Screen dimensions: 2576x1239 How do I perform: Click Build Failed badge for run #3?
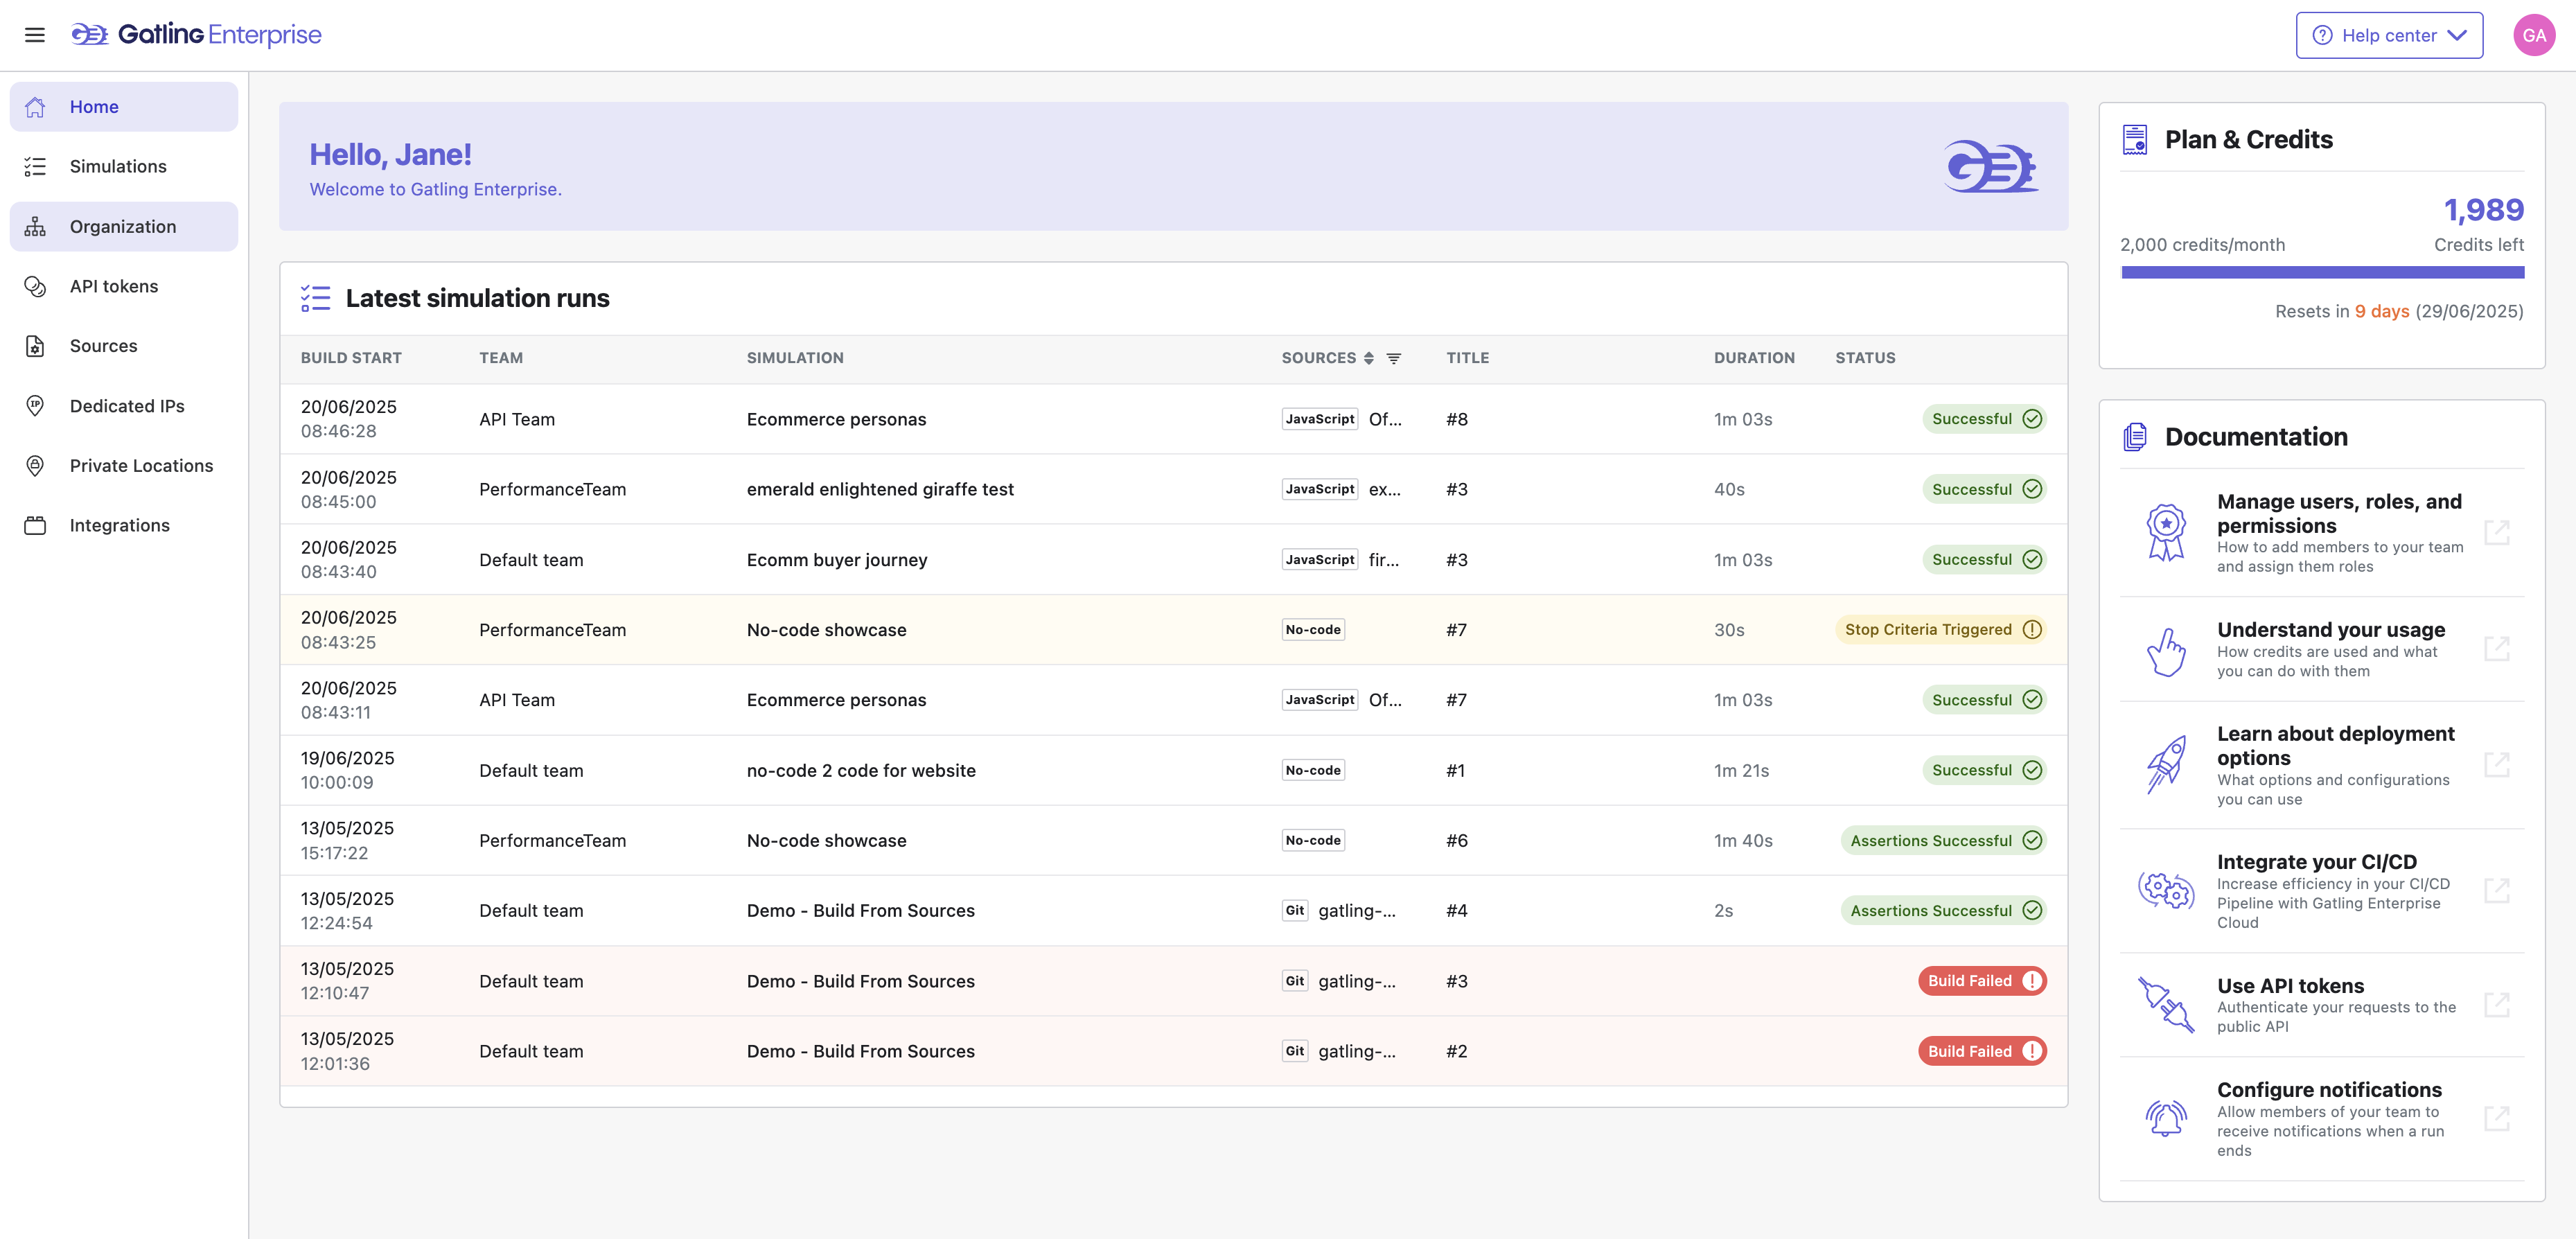click(1981, 981)
